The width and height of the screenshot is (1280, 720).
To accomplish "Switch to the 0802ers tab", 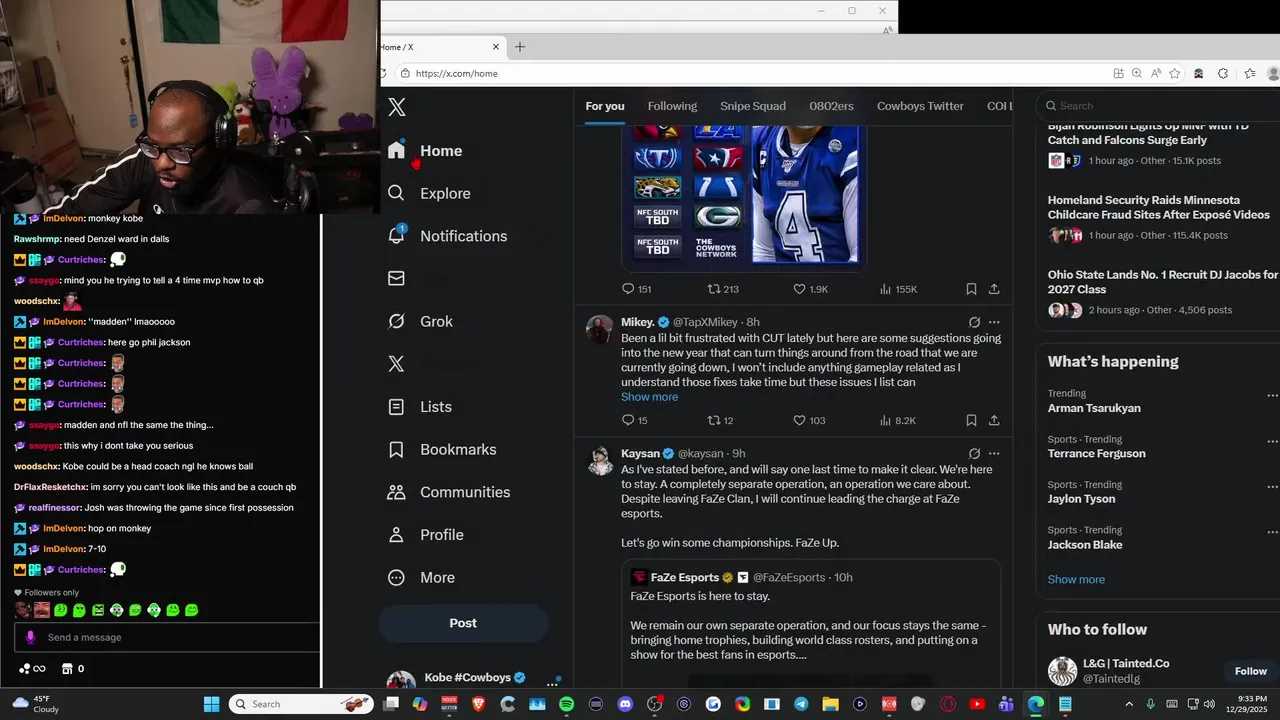I will tap(832, 106).
